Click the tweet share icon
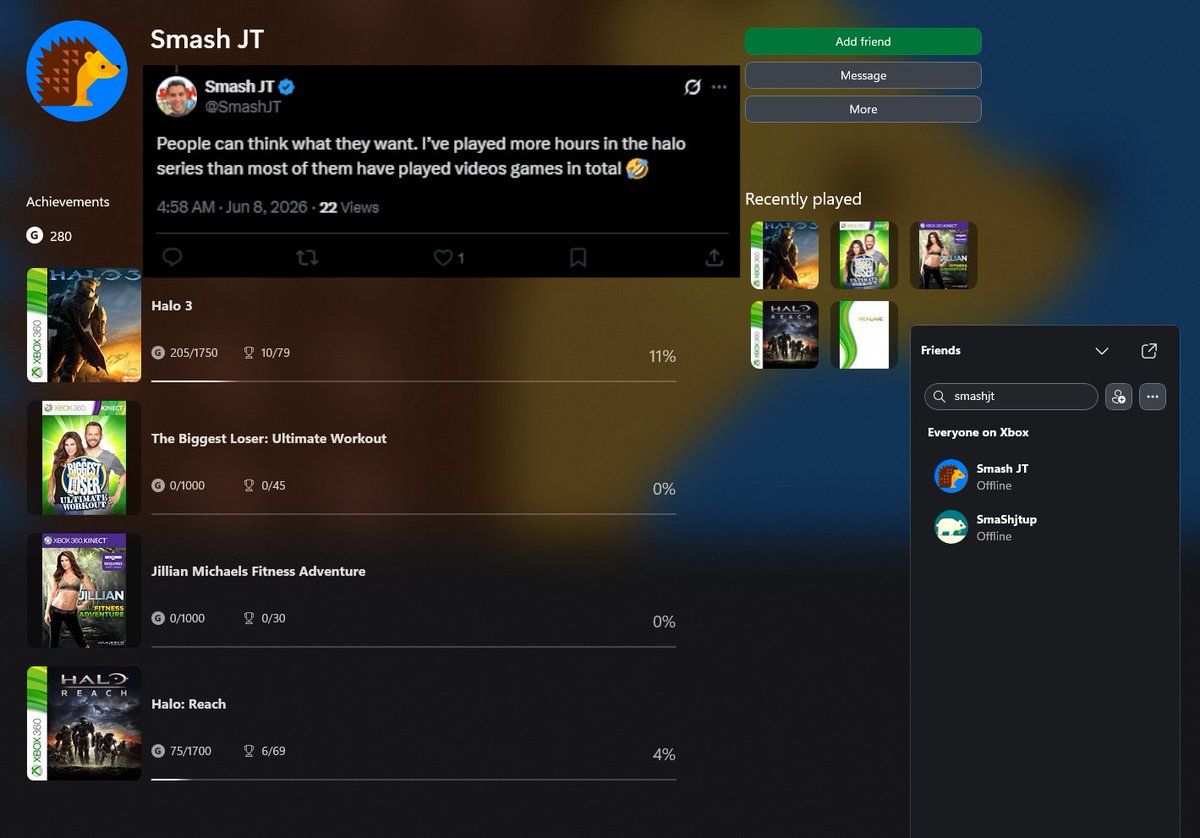Viewport: 1200px width, 838px height. (x=714, y=257)
